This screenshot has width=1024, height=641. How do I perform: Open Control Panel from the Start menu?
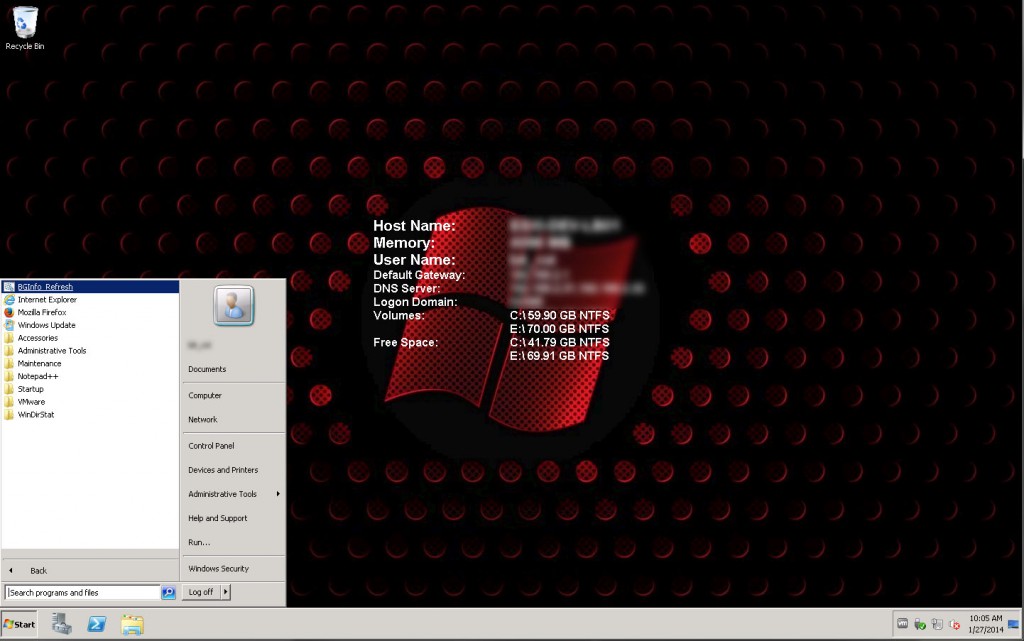pos(211,445)
